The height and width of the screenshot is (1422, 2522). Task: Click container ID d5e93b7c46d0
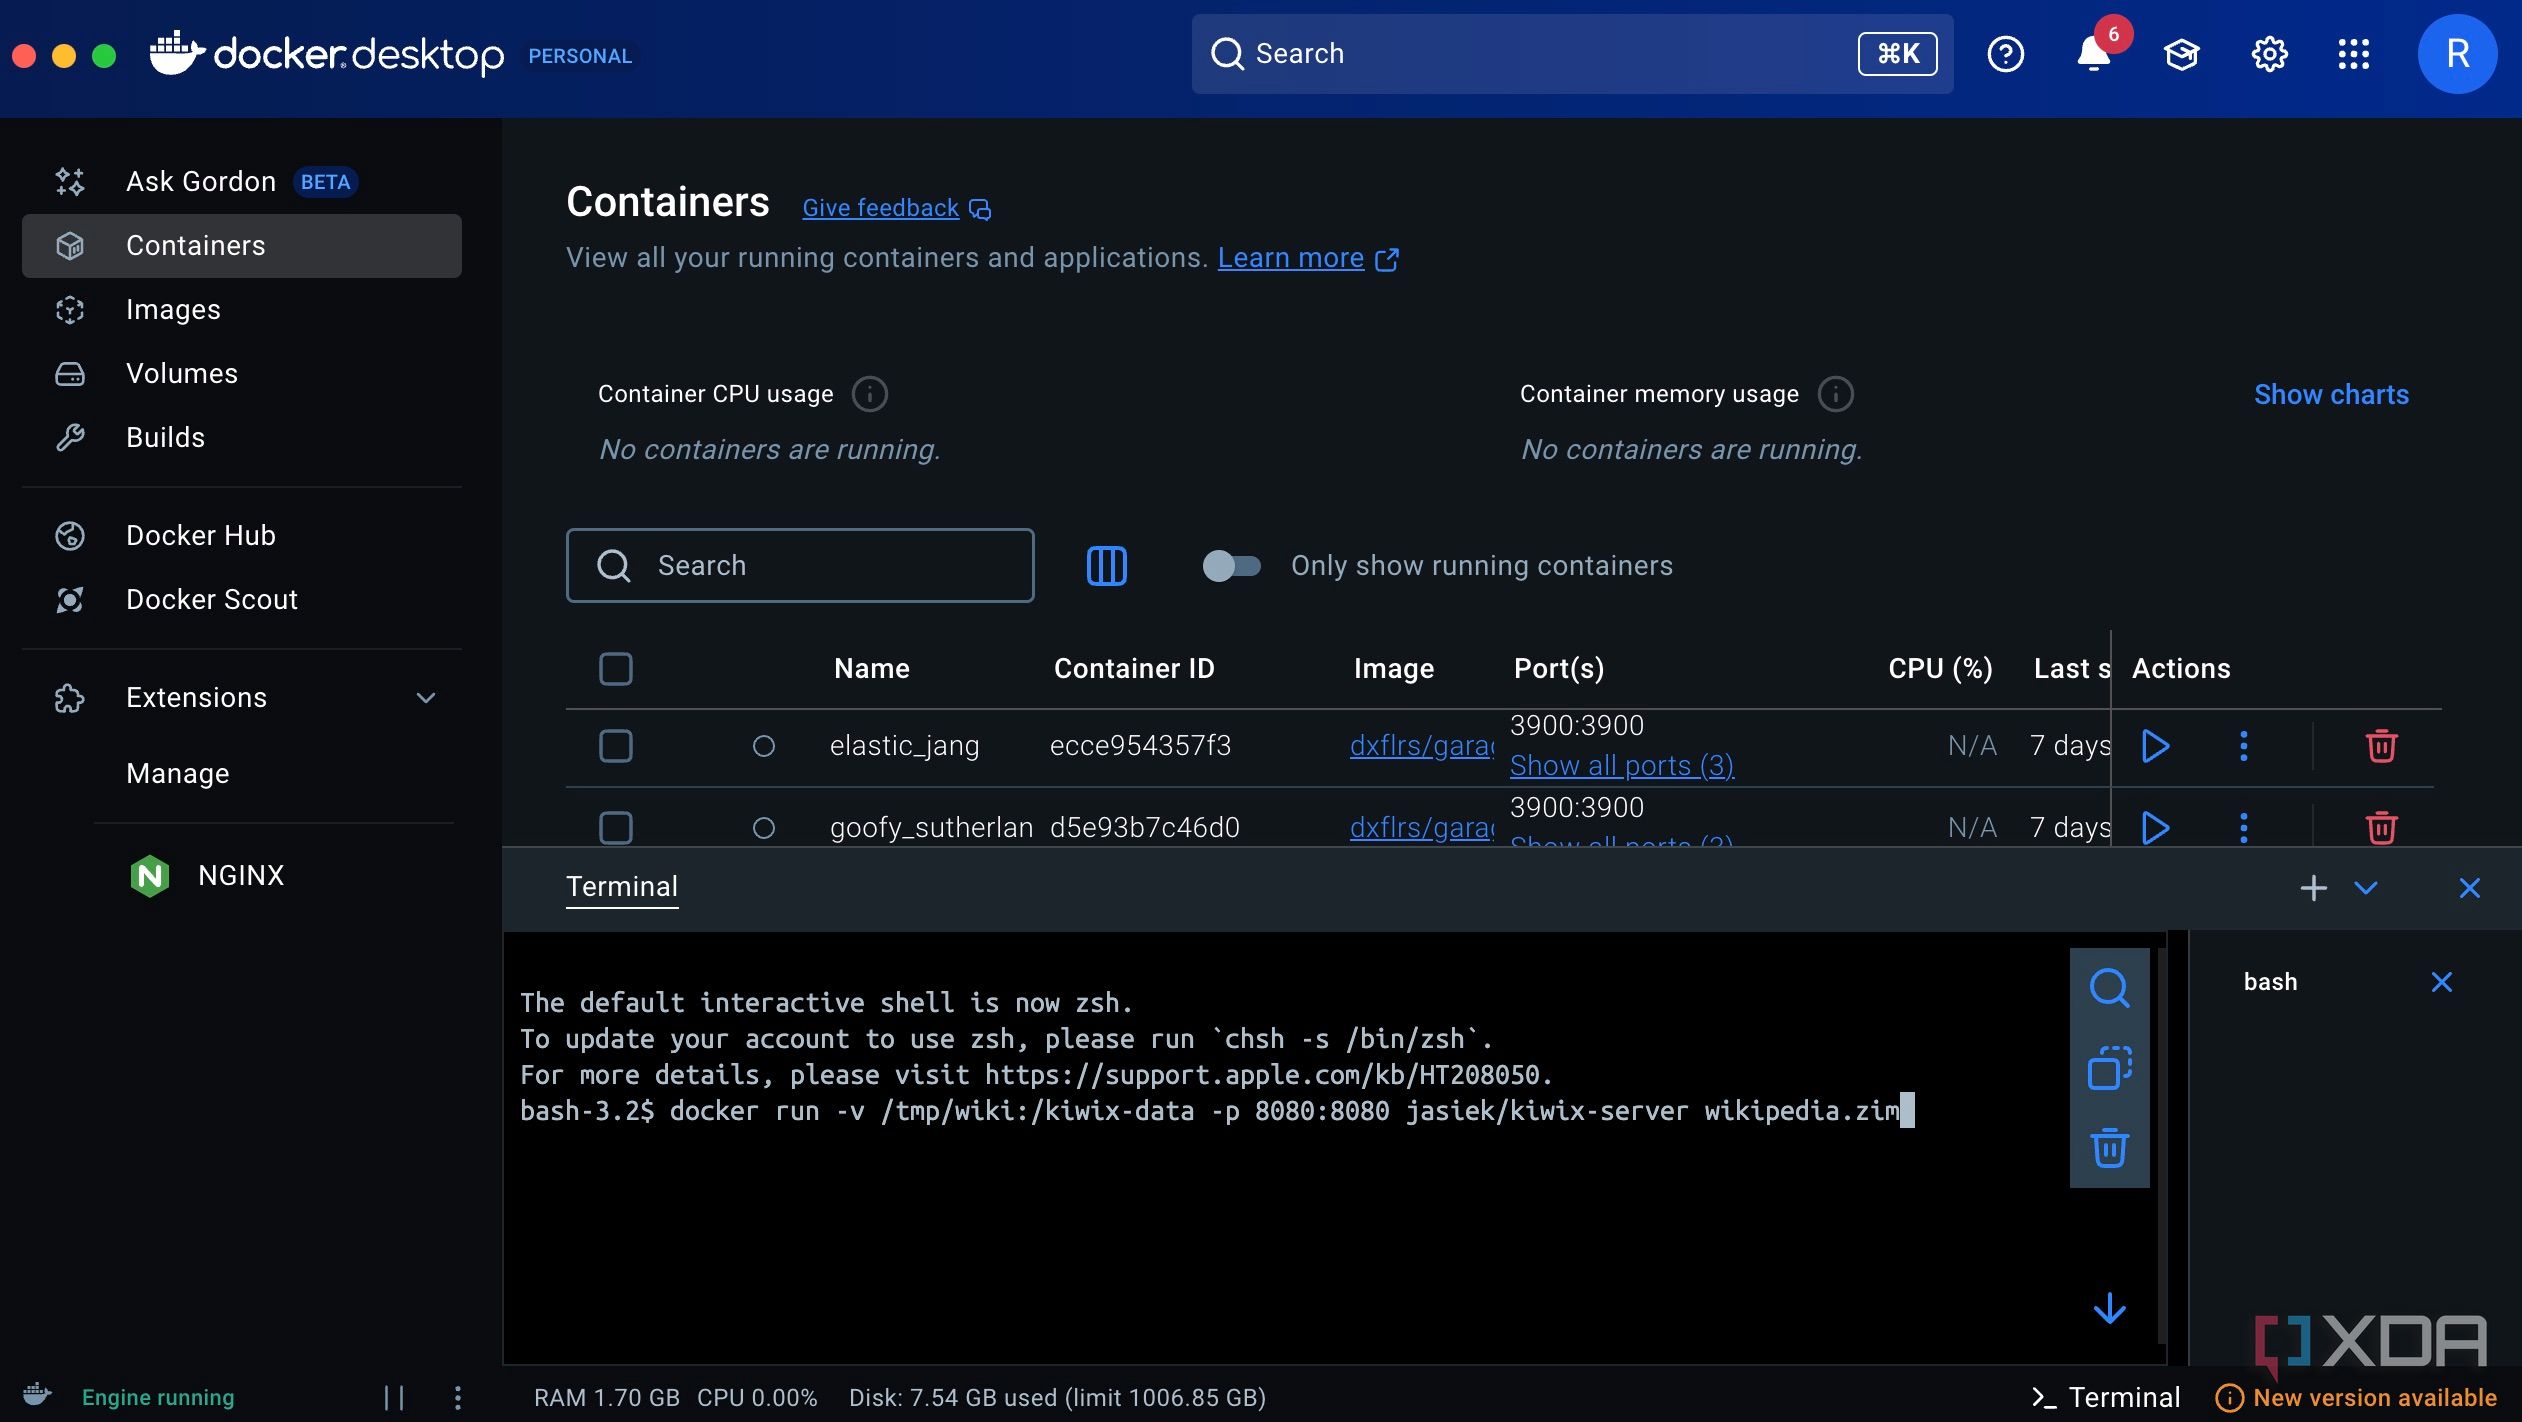point(1144,828)
